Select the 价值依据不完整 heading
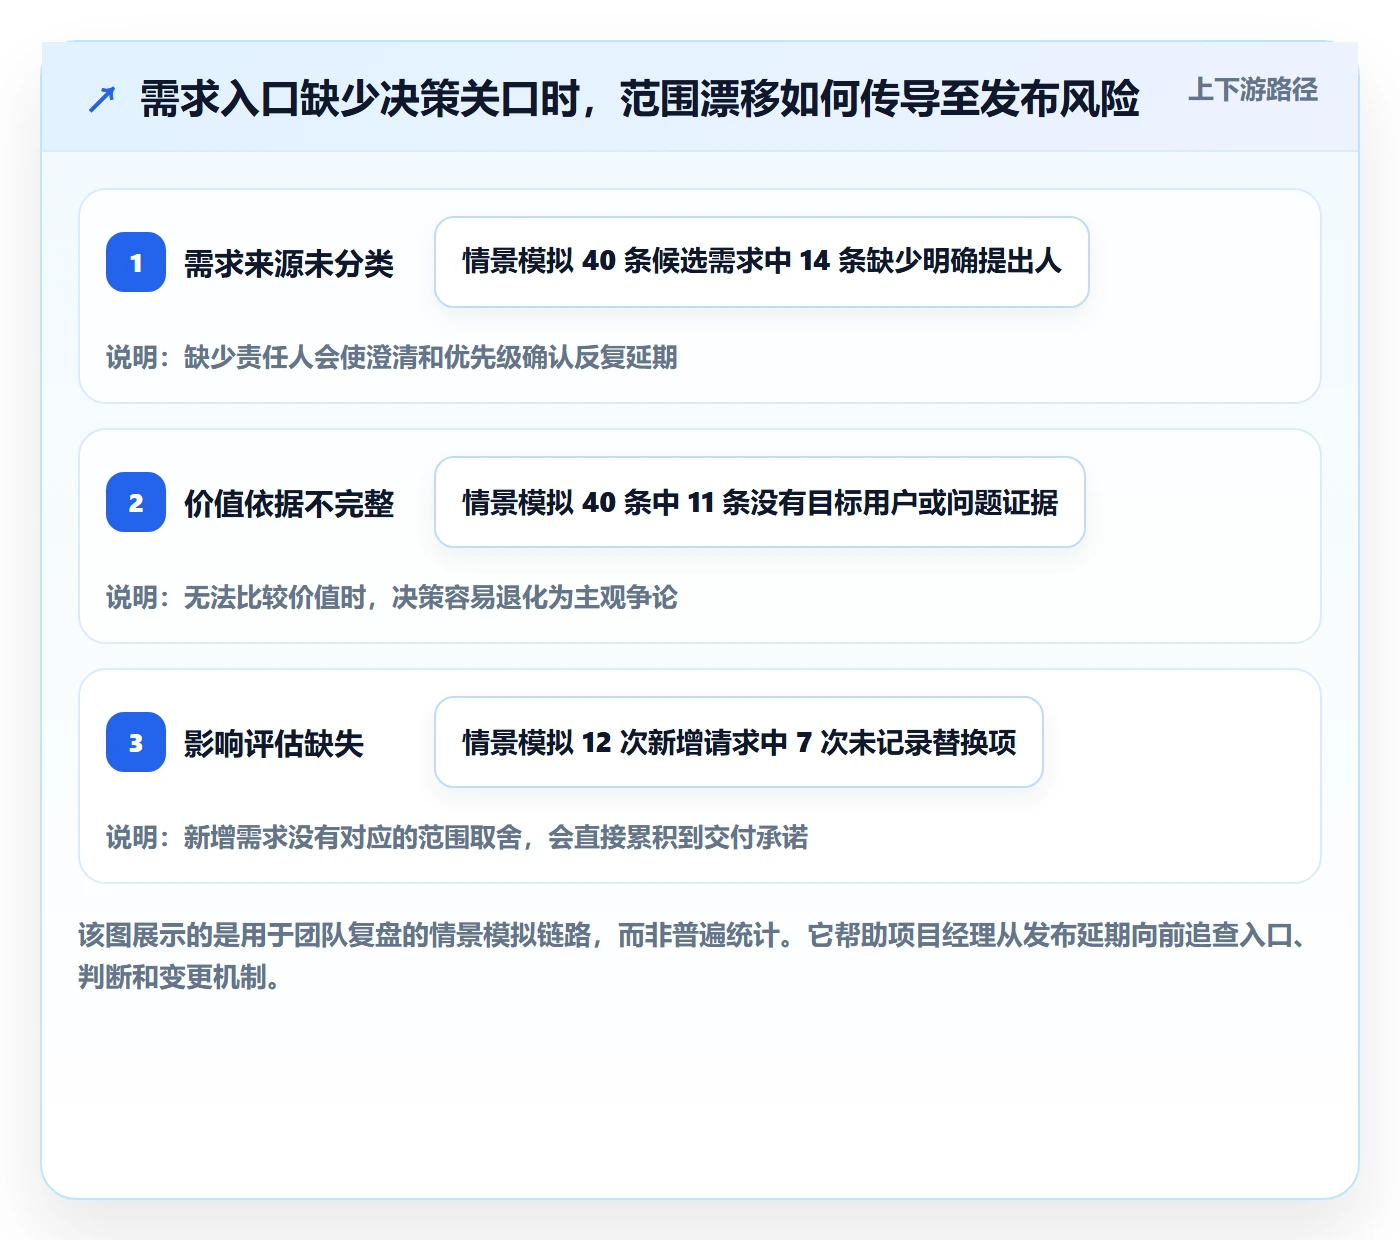This screenshot has width=1400, height=1240. coord(289,504)
